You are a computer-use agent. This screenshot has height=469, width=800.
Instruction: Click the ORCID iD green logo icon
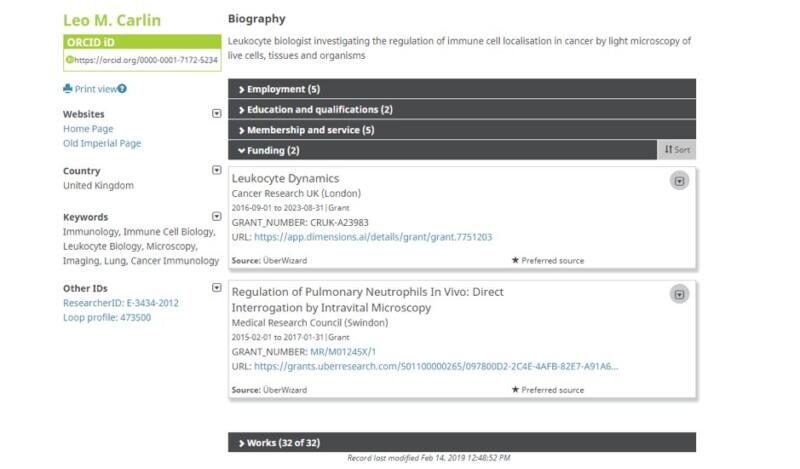point(69,60)
